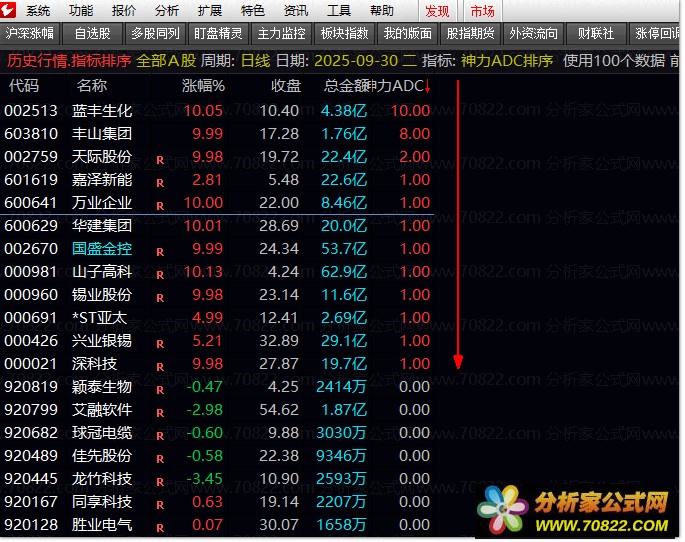
Task: Click the R marker beside 胜业电气
Action: point(160,528)
